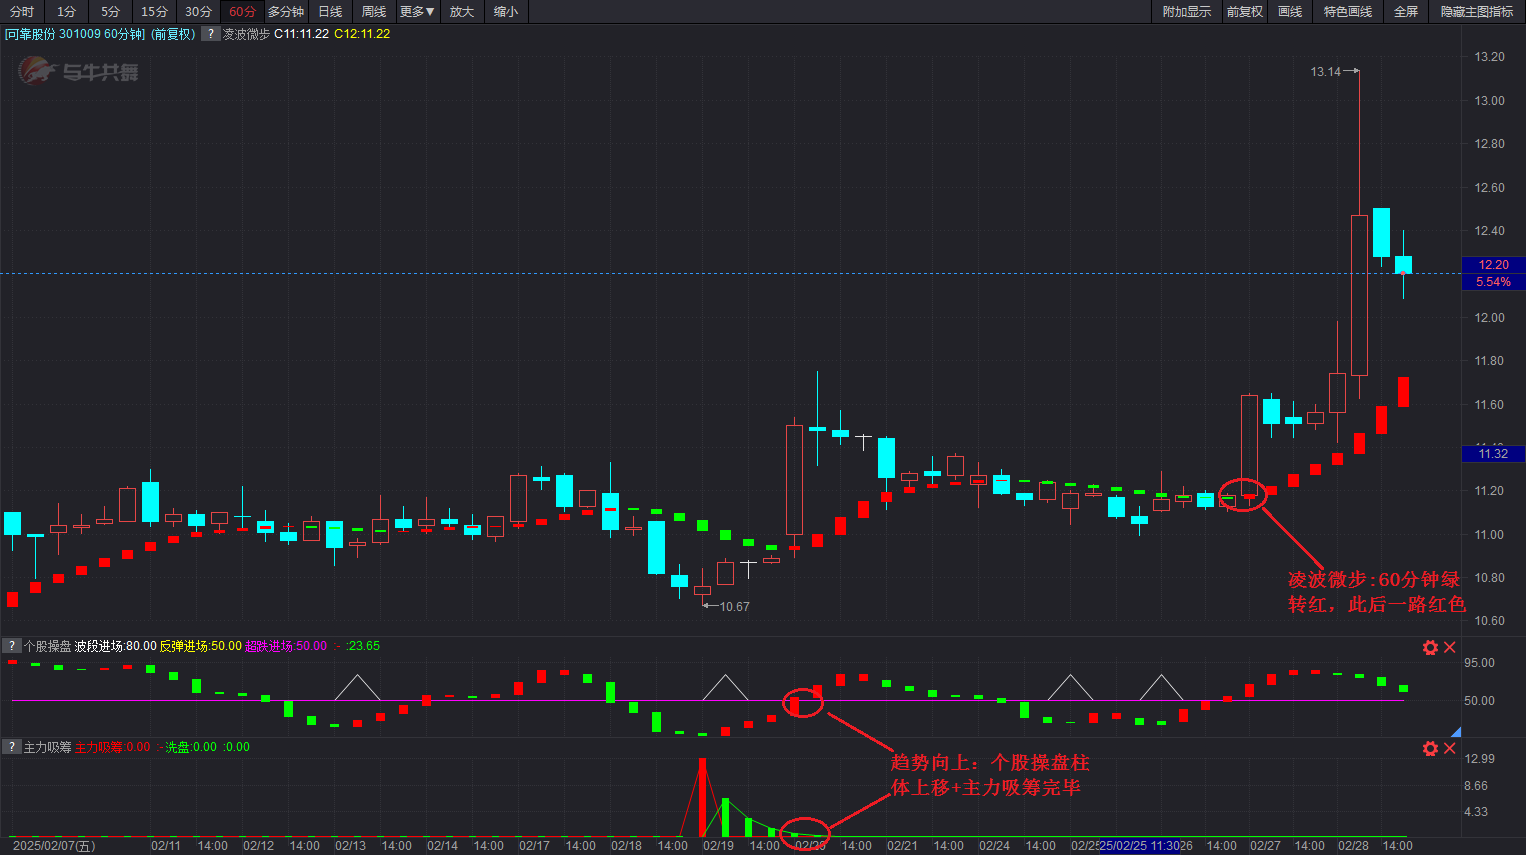Click the help icon beside 个股操盘
1526x855 pixels.
click(11, 646)
